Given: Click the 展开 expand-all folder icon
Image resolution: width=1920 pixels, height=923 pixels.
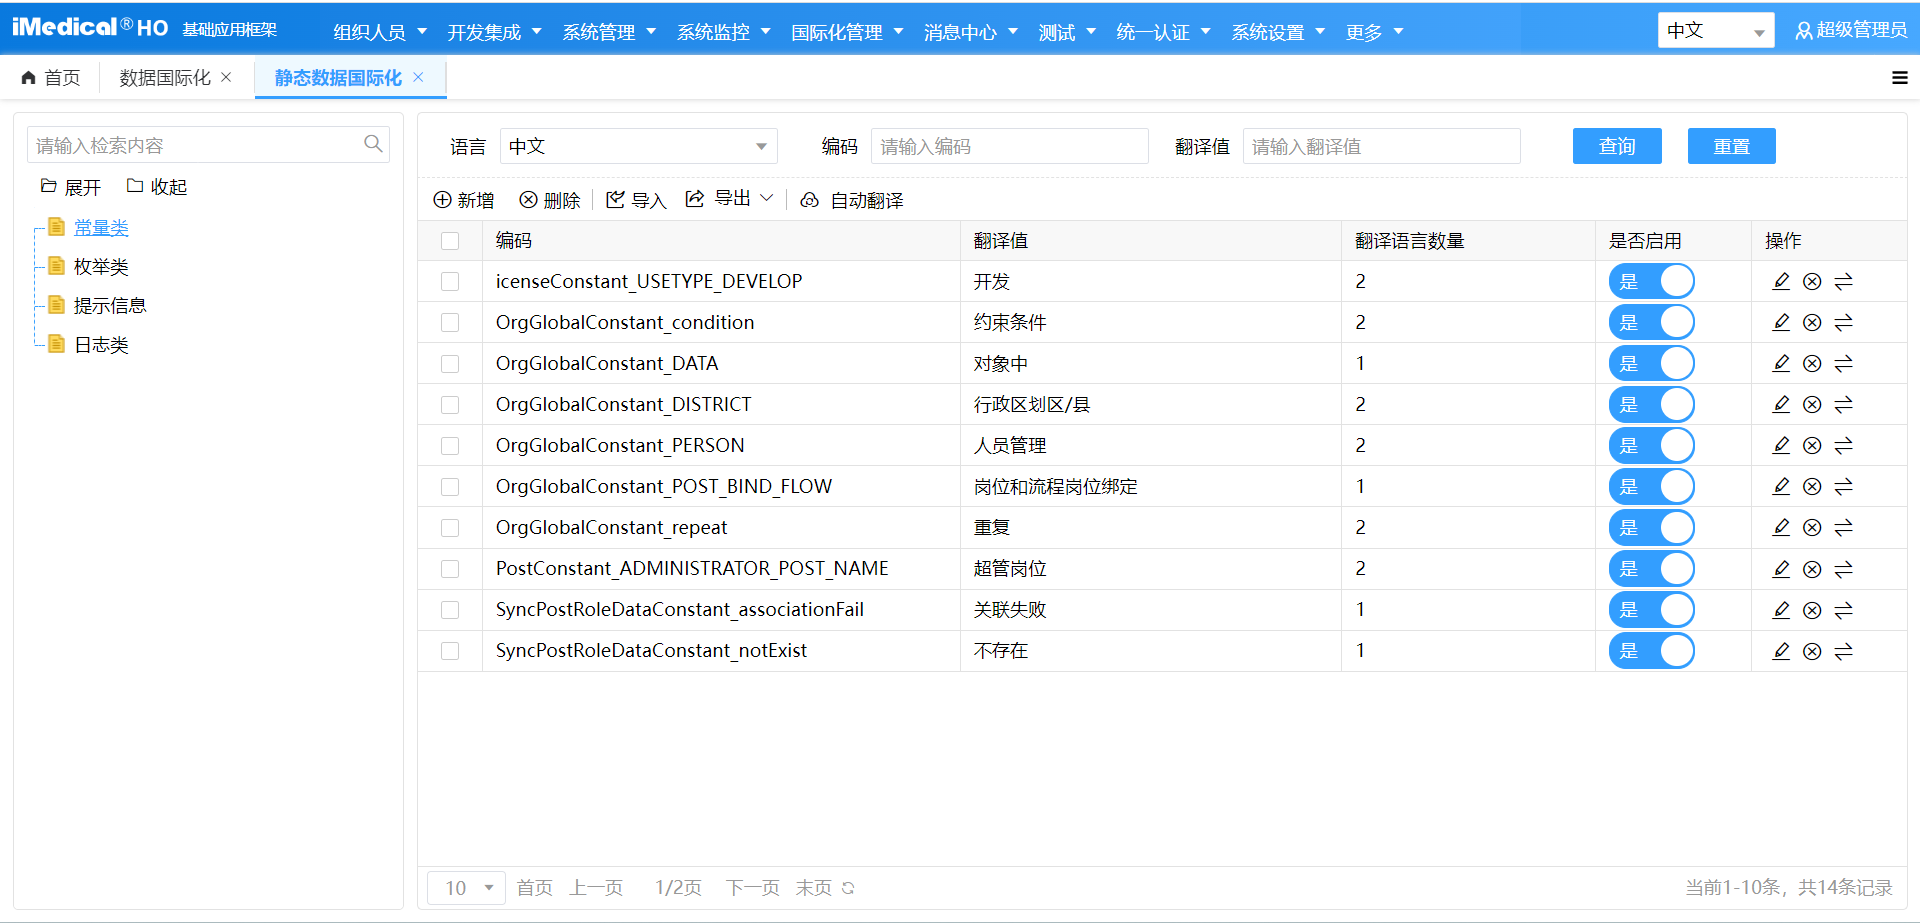Looking at the screenshot, I should tap(48, 186).
